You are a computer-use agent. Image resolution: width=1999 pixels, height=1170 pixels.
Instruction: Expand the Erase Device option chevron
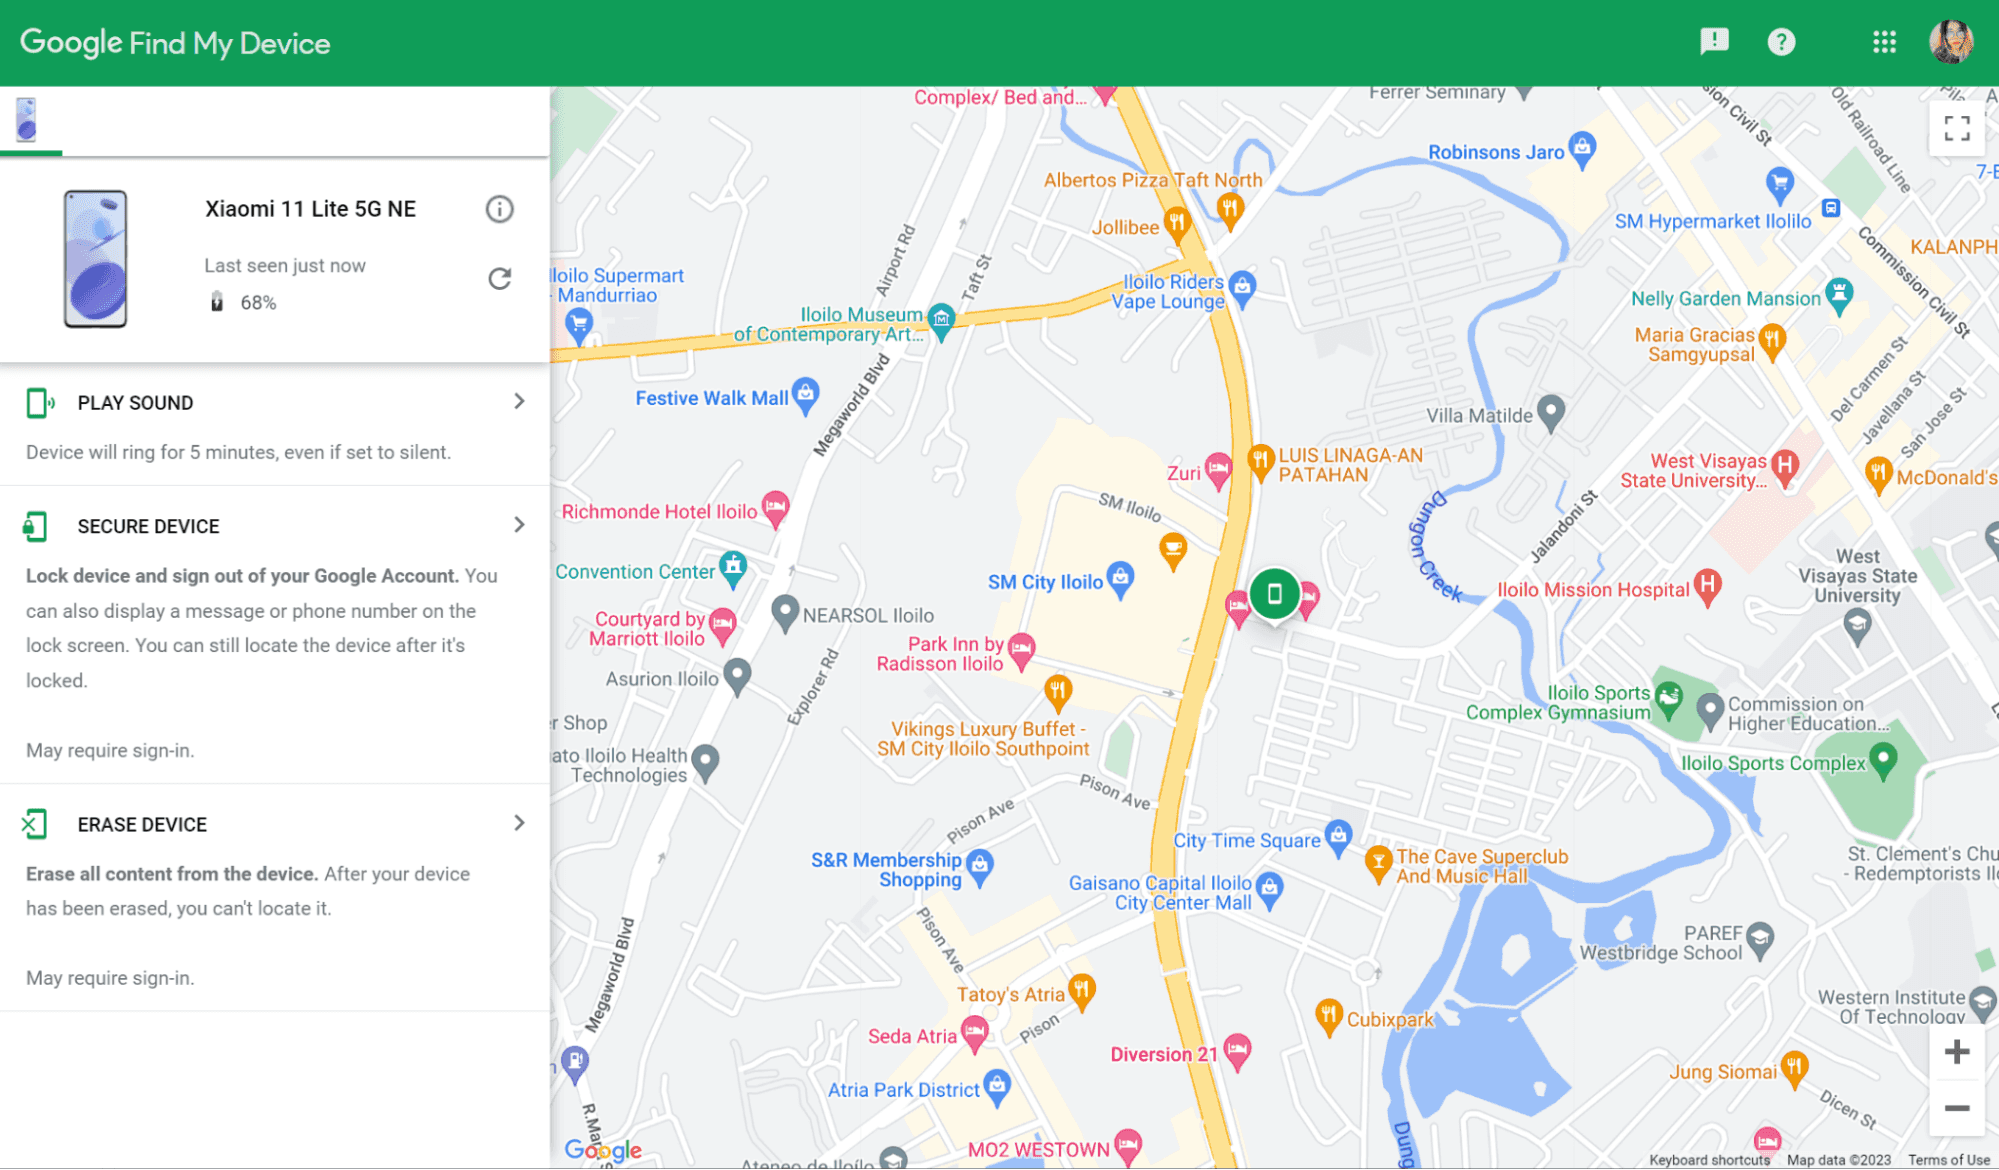(519, 823)
